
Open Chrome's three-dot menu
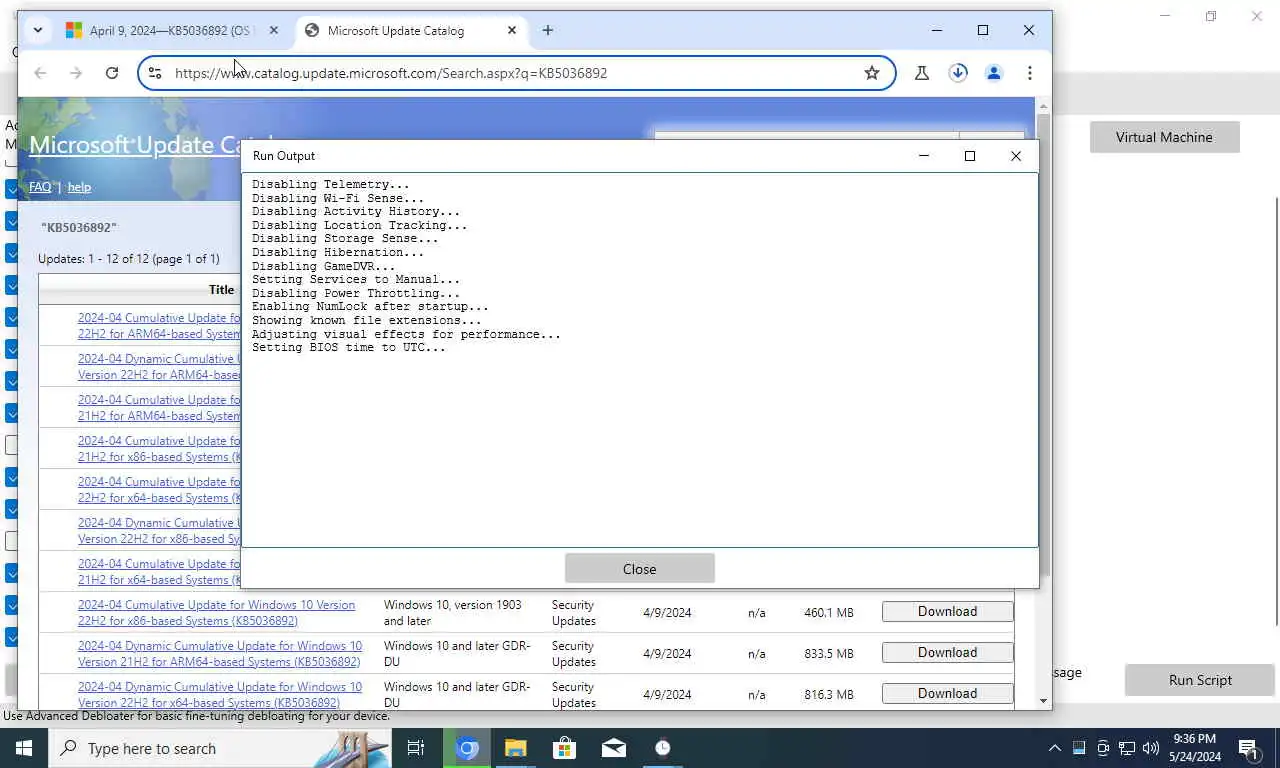click(x=1030, y=73)
